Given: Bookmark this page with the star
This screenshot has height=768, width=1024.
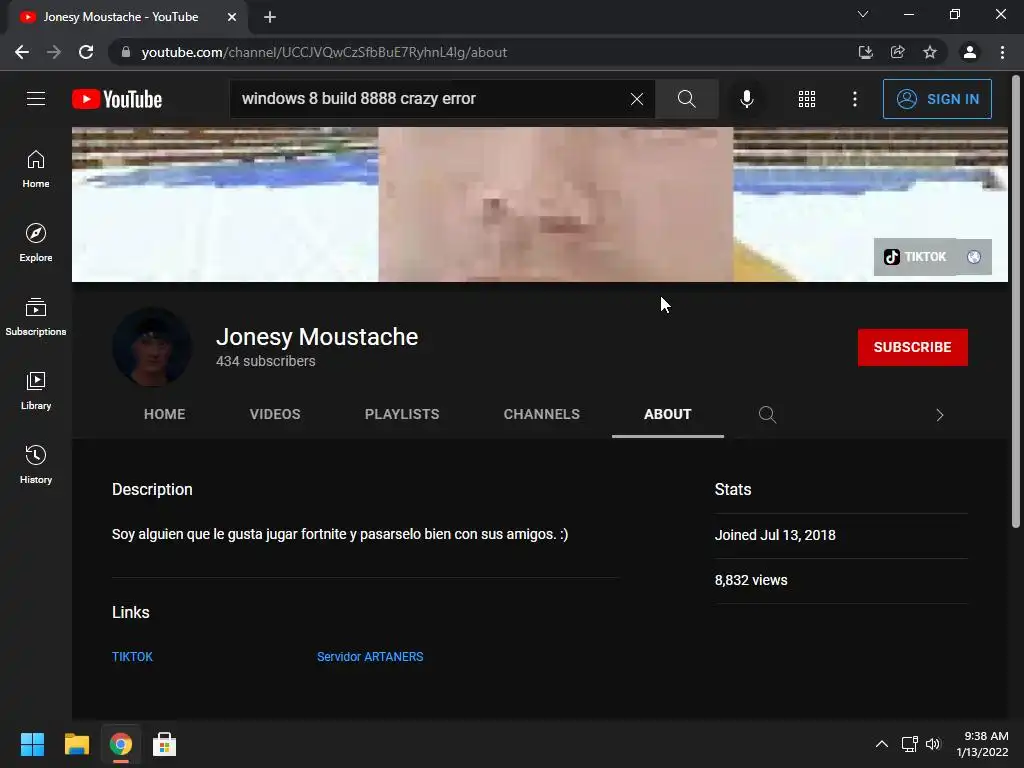Looking at the screenshot, I should coord(930,52).
